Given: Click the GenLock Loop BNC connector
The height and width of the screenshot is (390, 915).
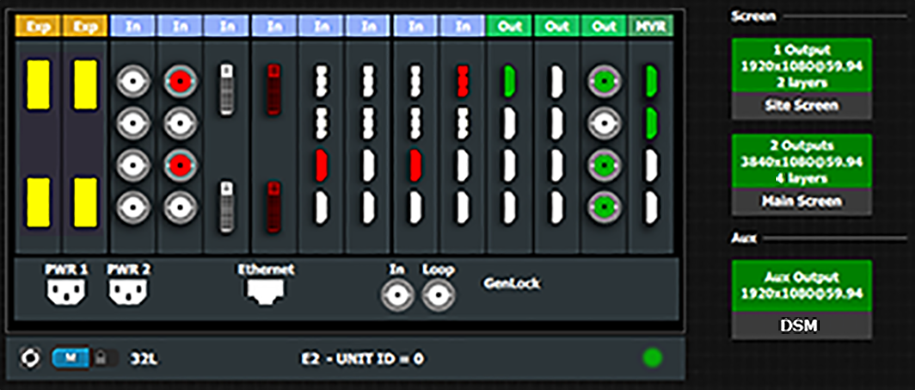Looking at the screenshot, I should pos(438,296).
